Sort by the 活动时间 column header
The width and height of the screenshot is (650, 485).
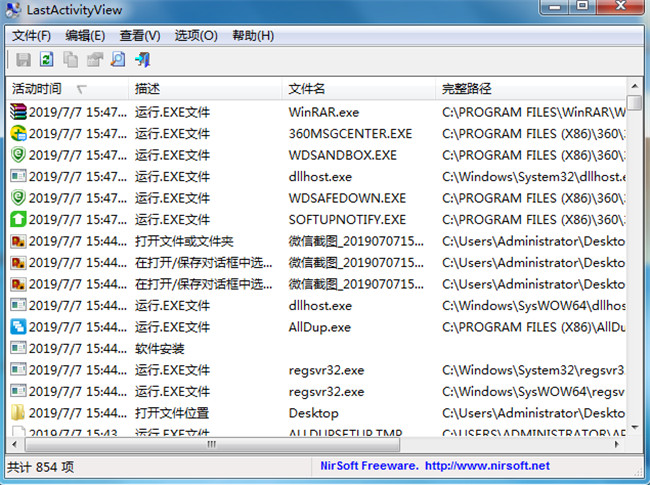pos(68,89)
